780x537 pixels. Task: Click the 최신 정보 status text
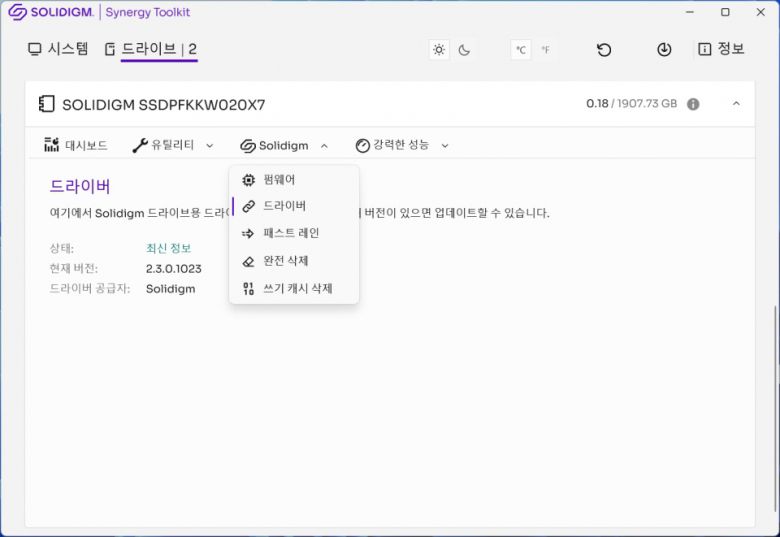pos(168,248)
